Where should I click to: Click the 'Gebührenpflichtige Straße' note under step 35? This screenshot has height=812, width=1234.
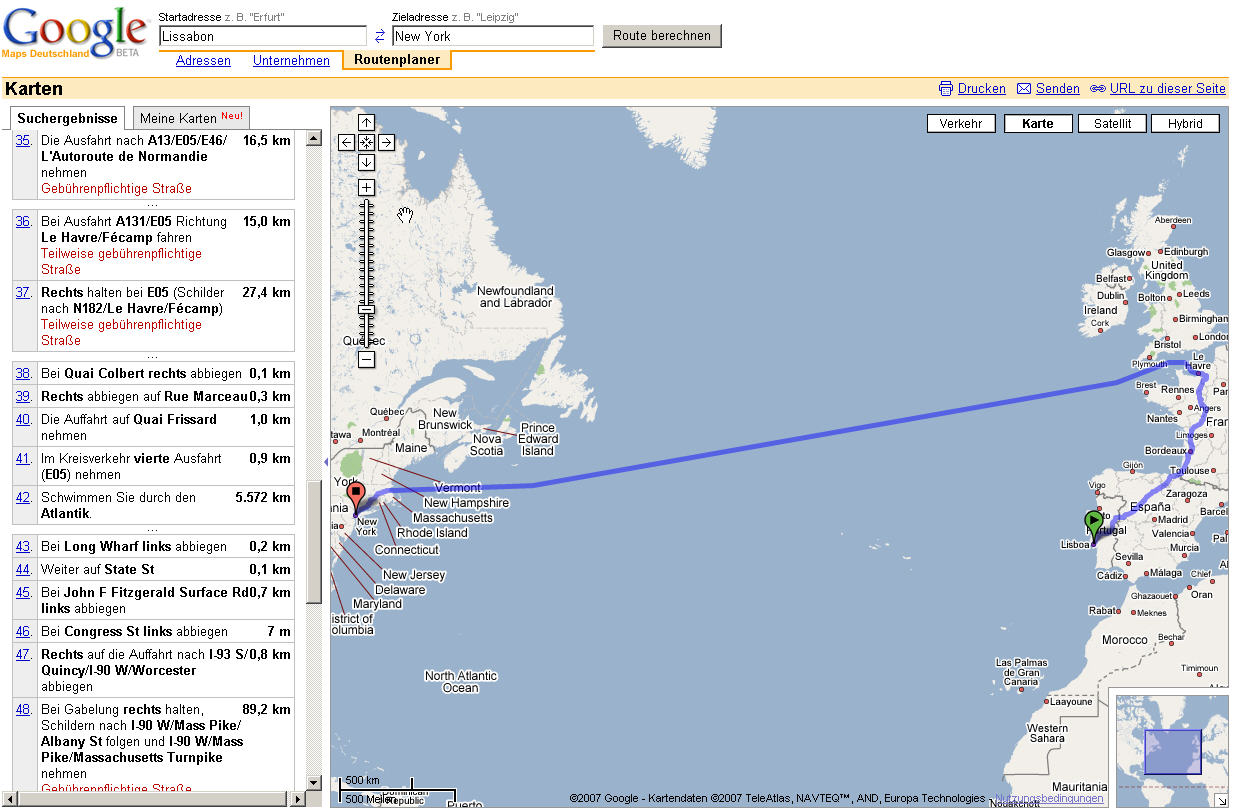(x=116, y=189)
